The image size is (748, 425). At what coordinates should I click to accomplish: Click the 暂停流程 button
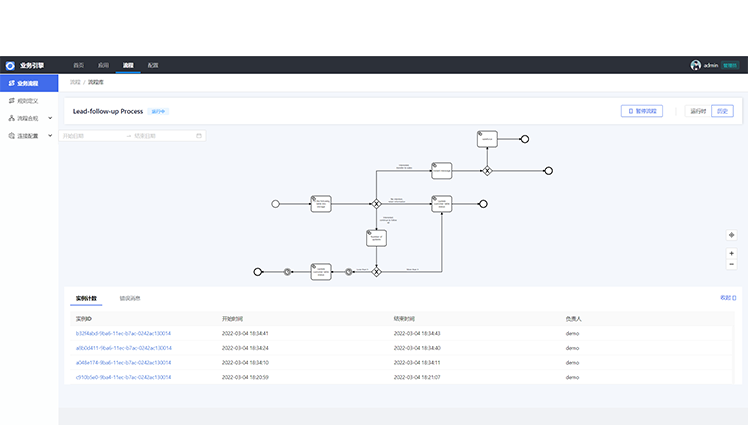point(641,111)
